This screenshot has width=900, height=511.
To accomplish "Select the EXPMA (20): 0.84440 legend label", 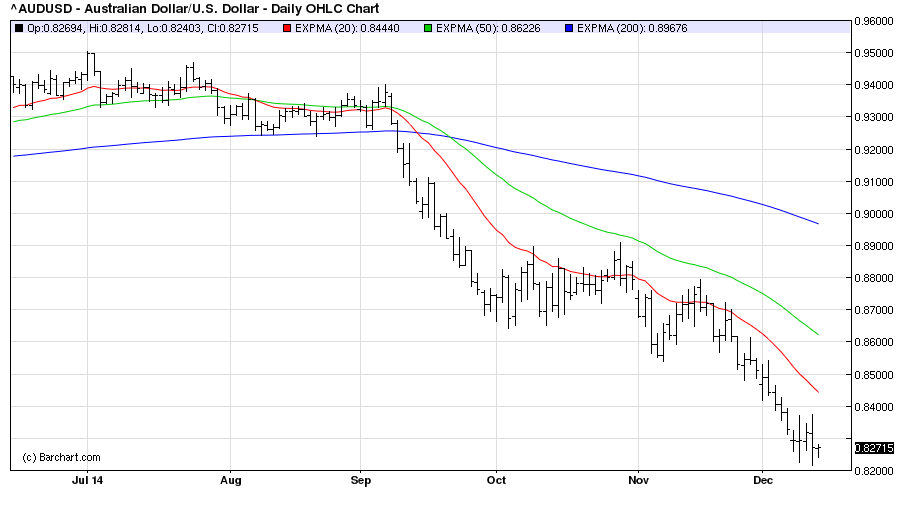I will tap(338, 27).
